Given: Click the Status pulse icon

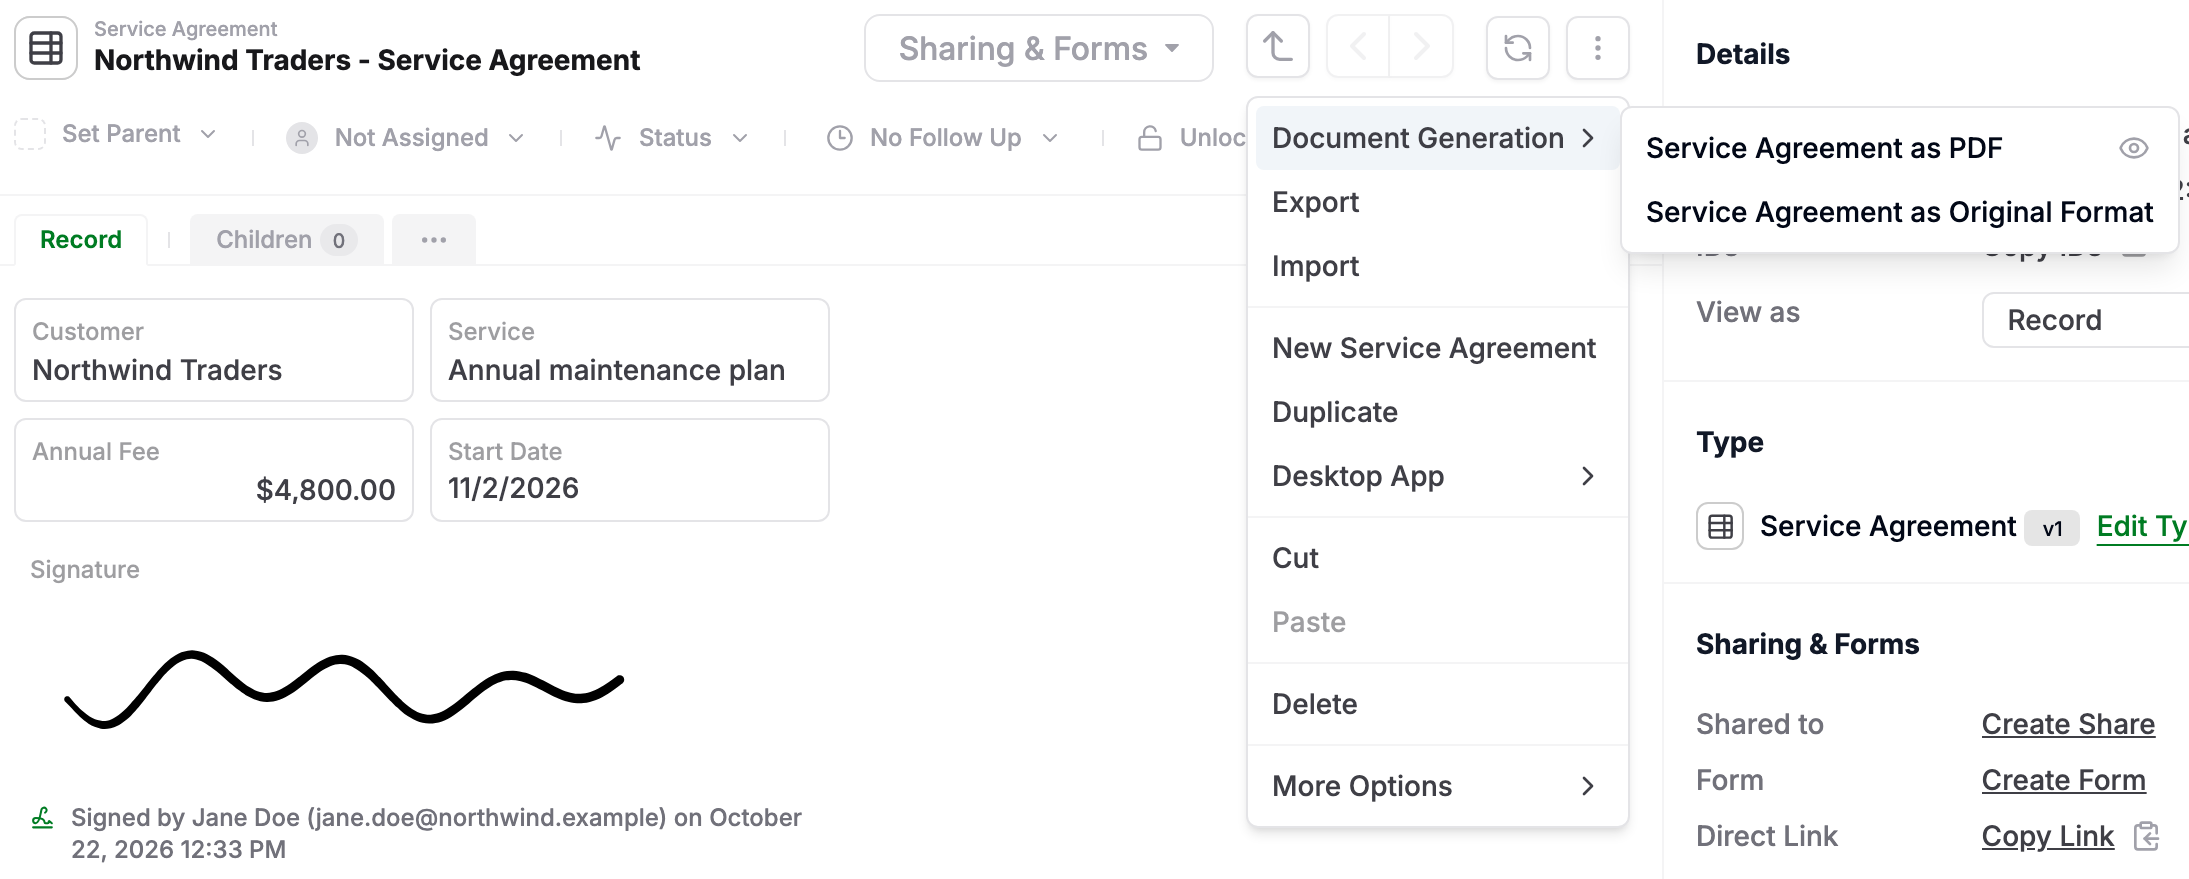Looking at the screenshot, I should pos(608,138).
